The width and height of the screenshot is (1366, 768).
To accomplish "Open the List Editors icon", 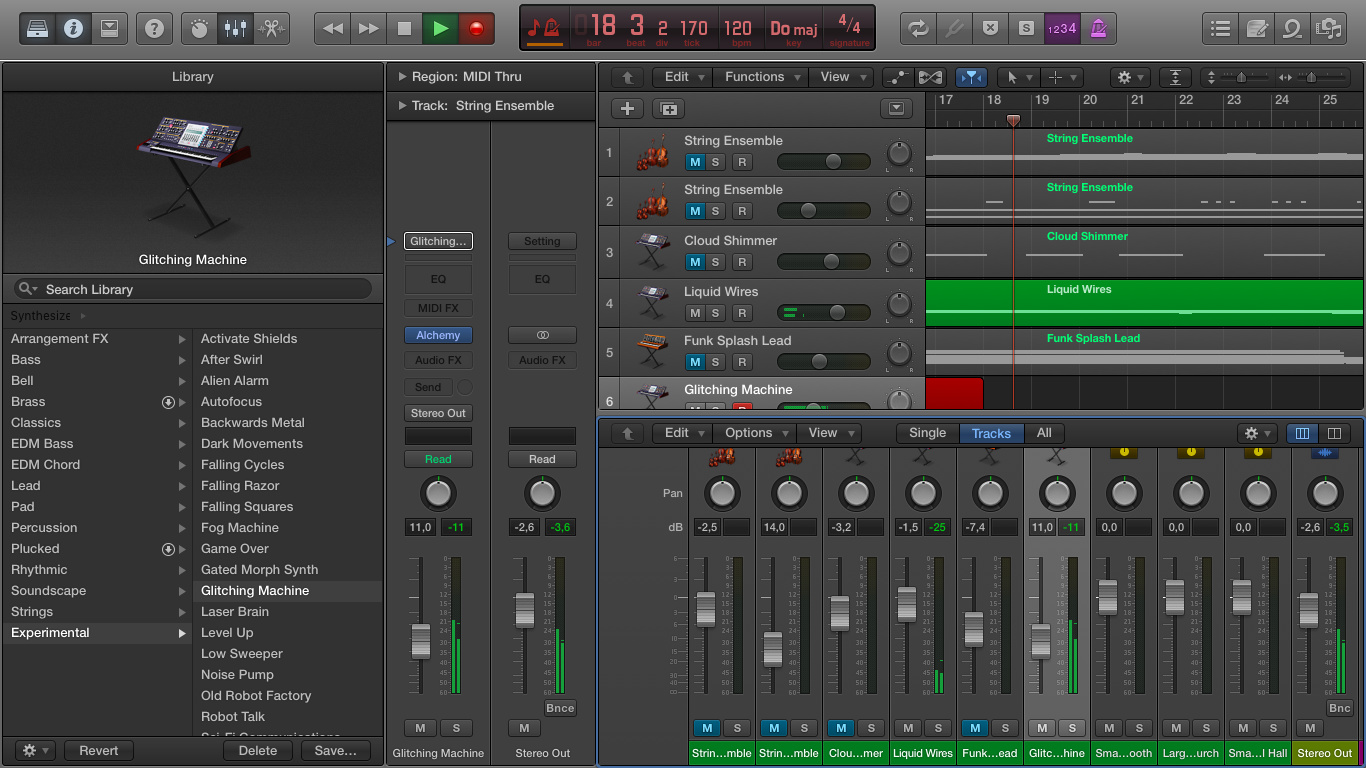I will 1220,28.
